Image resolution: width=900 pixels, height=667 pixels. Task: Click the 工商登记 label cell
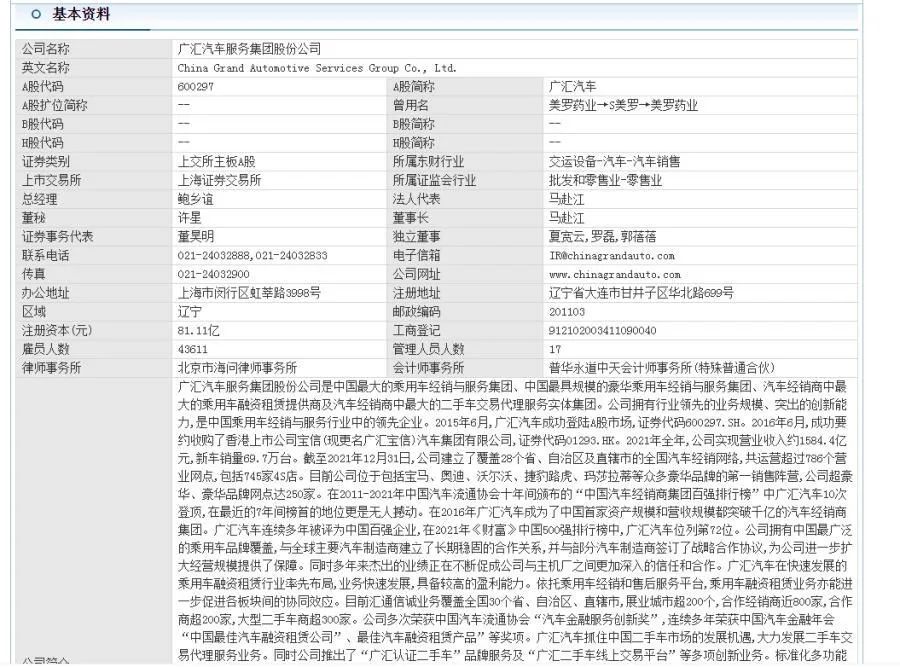tap(464, 331)
